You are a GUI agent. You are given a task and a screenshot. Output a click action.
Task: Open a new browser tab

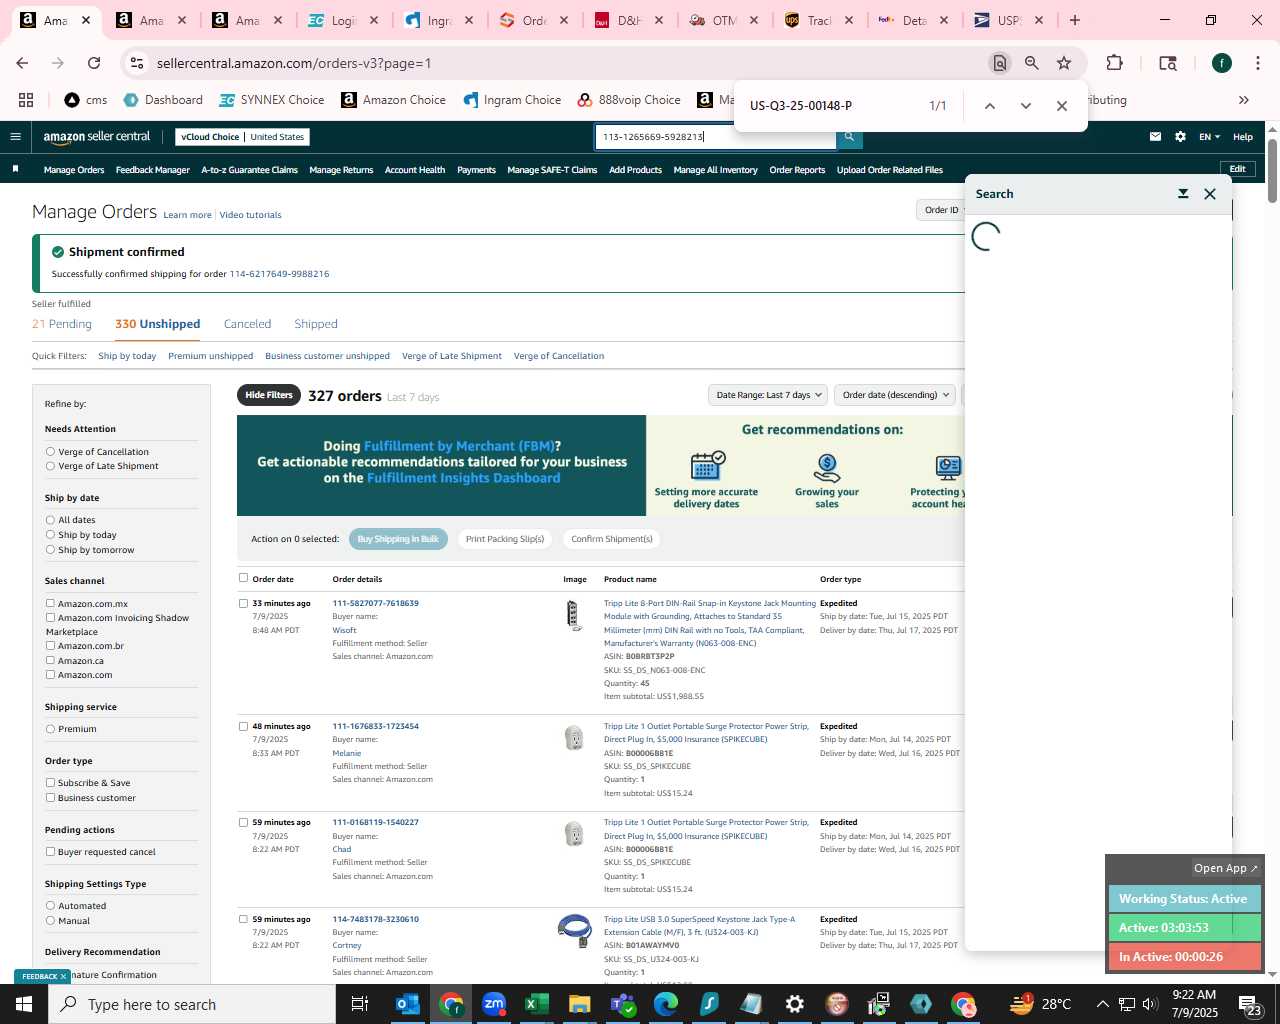pos(1075,20)
